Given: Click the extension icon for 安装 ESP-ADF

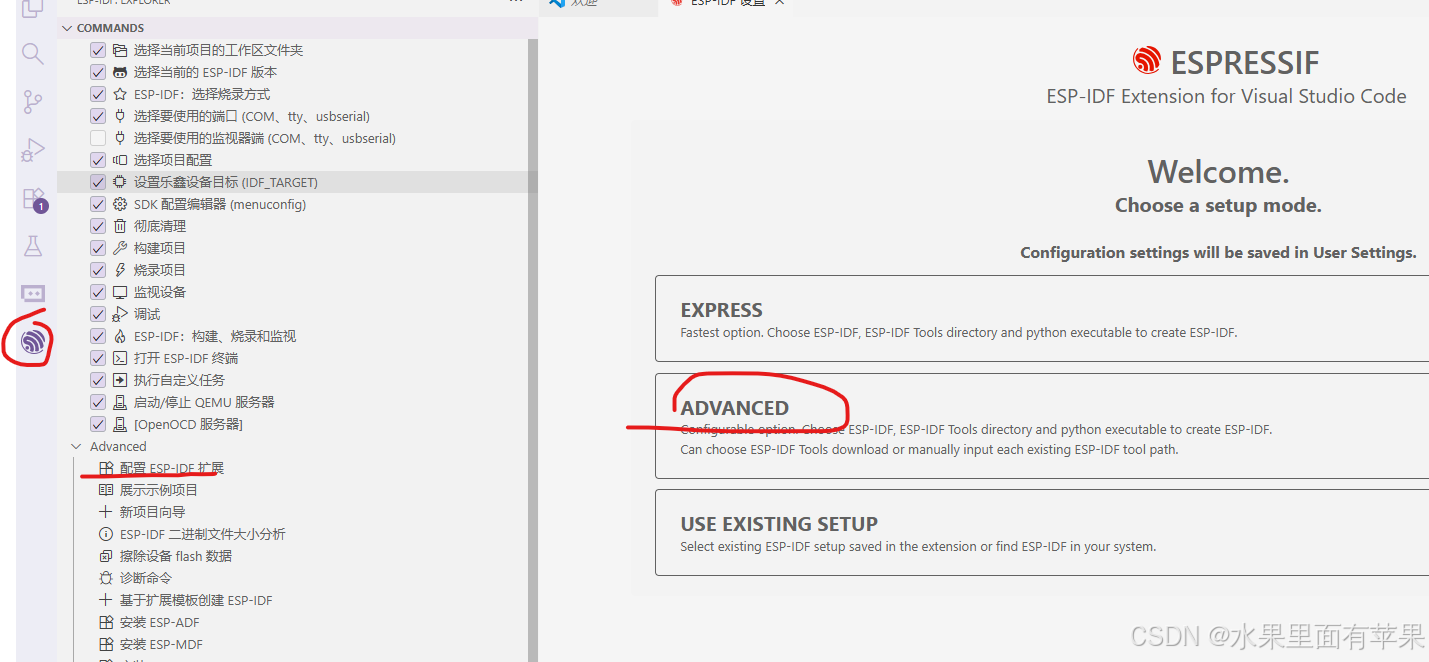Looking at the screenshot, I should click(x=106, y=622).
